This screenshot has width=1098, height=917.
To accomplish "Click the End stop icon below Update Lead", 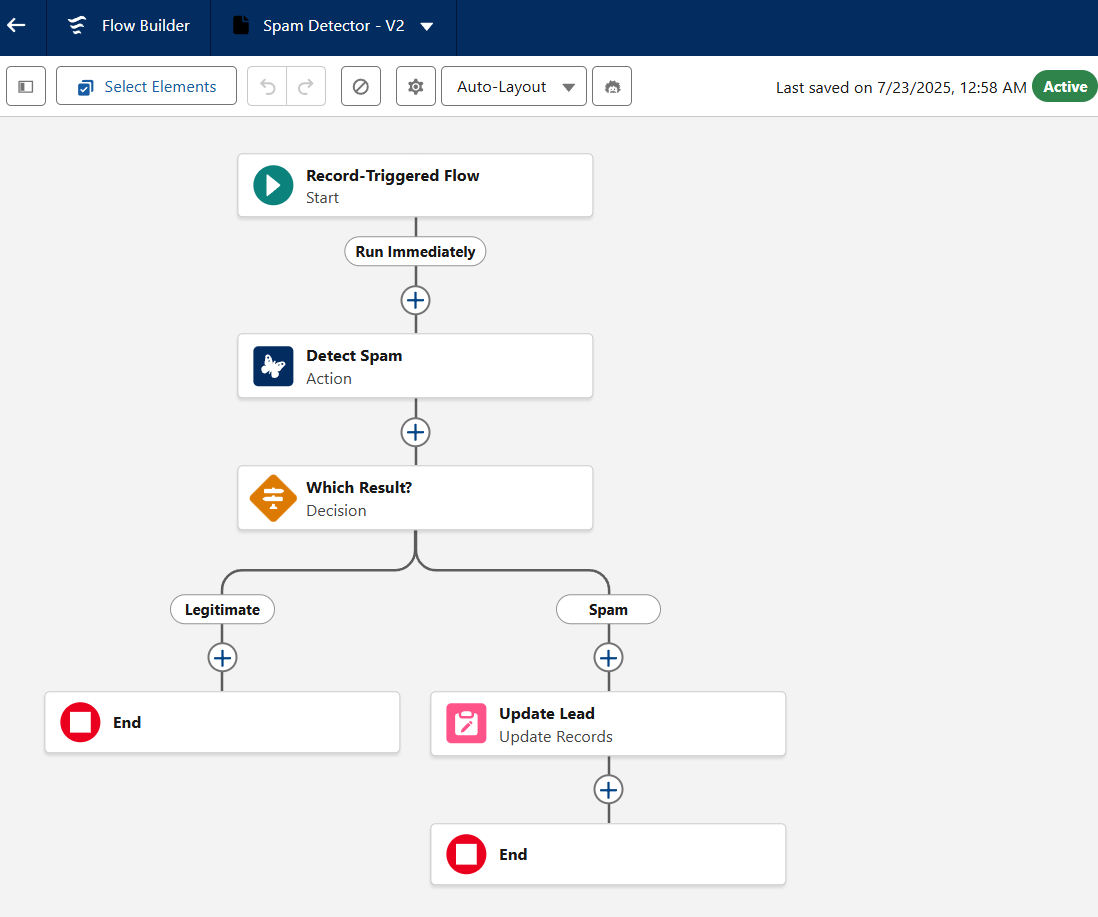I will tap(466, 855).
